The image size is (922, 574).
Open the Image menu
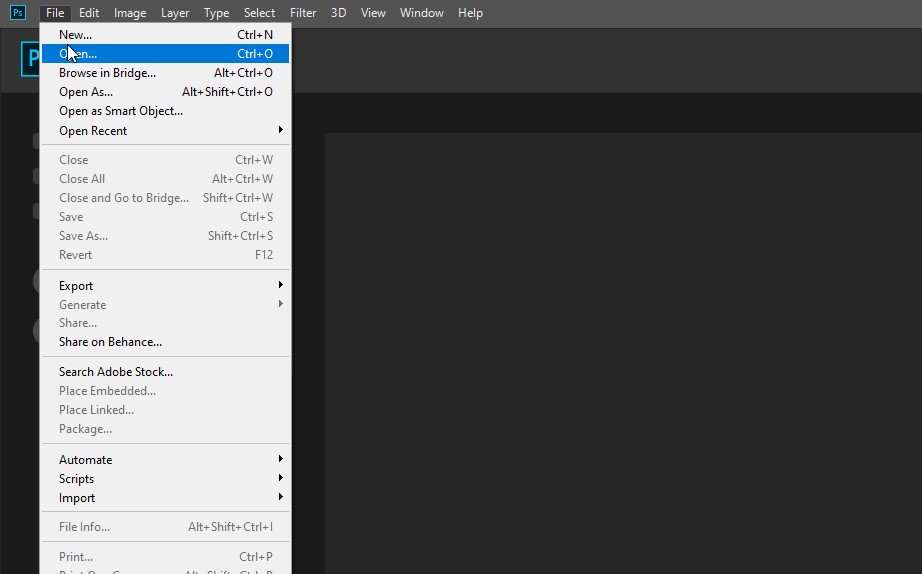coord(130,12)
